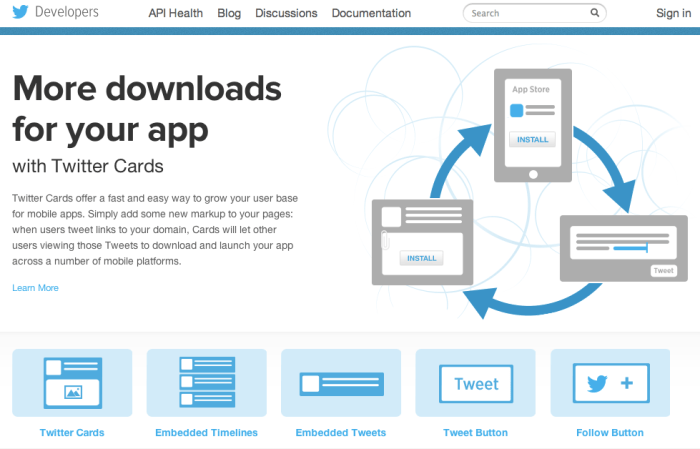Click the 'More downloads for your app' headline
Screen dimensions: 700x449
(x=147, y=109)
